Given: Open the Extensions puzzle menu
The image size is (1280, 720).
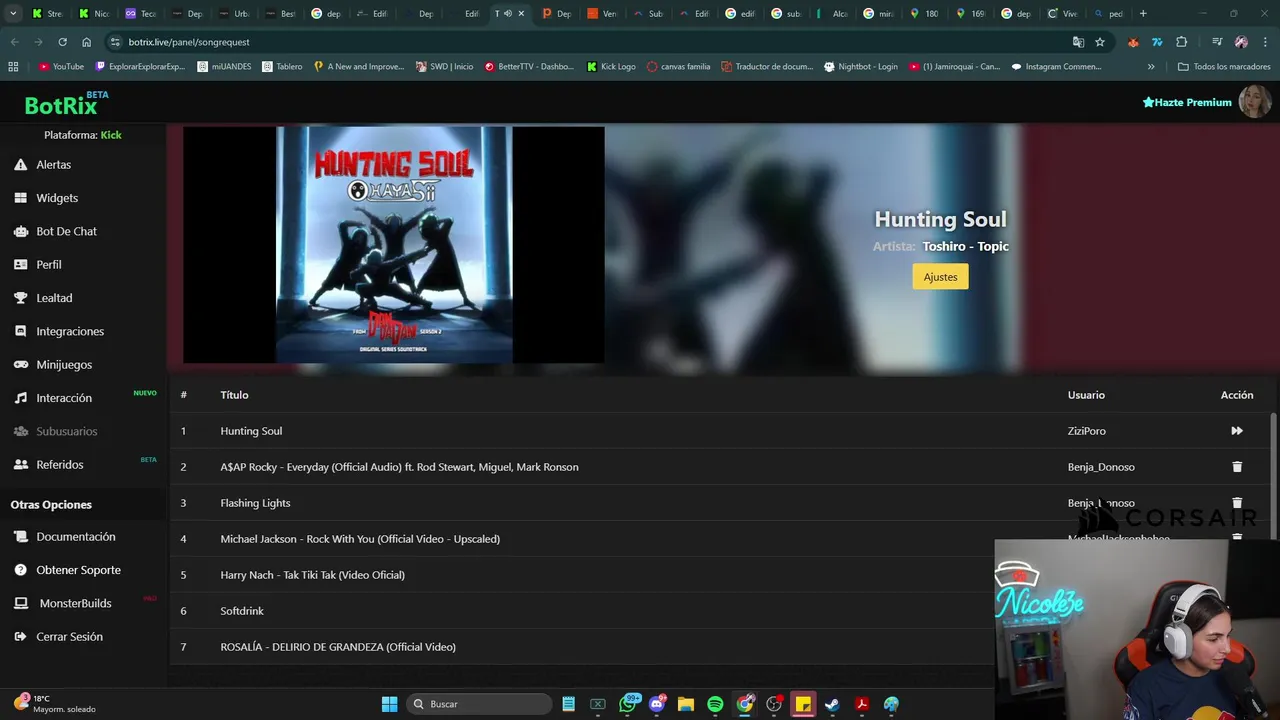Looking at the screenshot, I should pos(1181,42).
